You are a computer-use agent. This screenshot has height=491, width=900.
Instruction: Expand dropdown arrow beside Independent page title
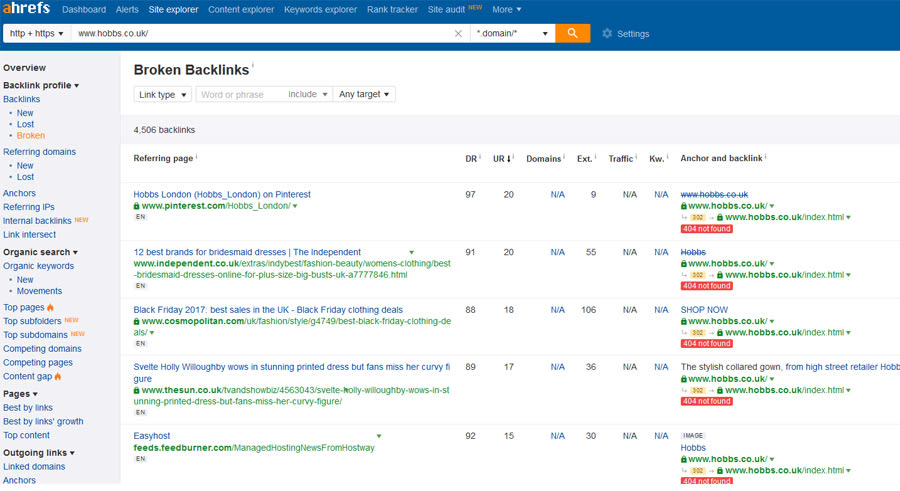[x=412, y=252]
